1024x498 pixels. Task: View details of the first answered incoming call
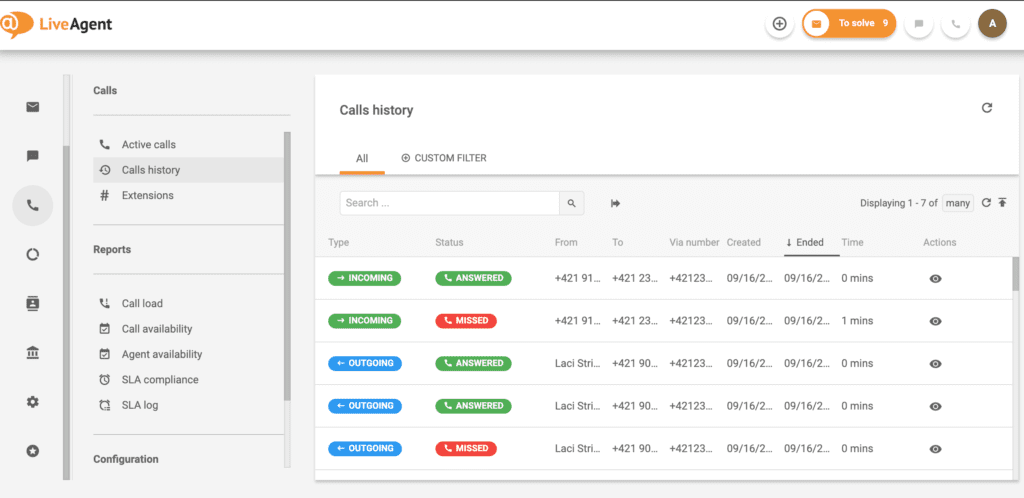(935, 279)
